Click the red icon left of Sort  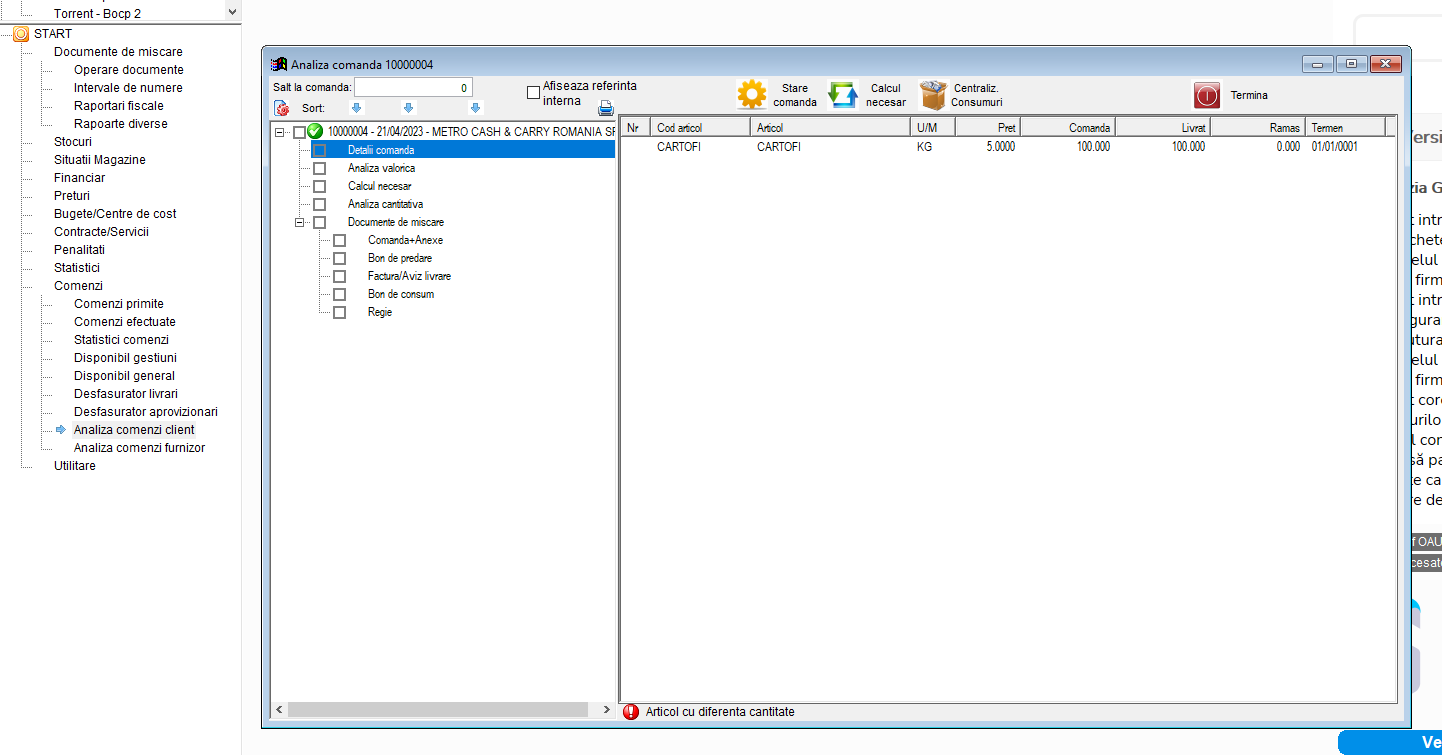pyautogui.click(x=282, y=108)
